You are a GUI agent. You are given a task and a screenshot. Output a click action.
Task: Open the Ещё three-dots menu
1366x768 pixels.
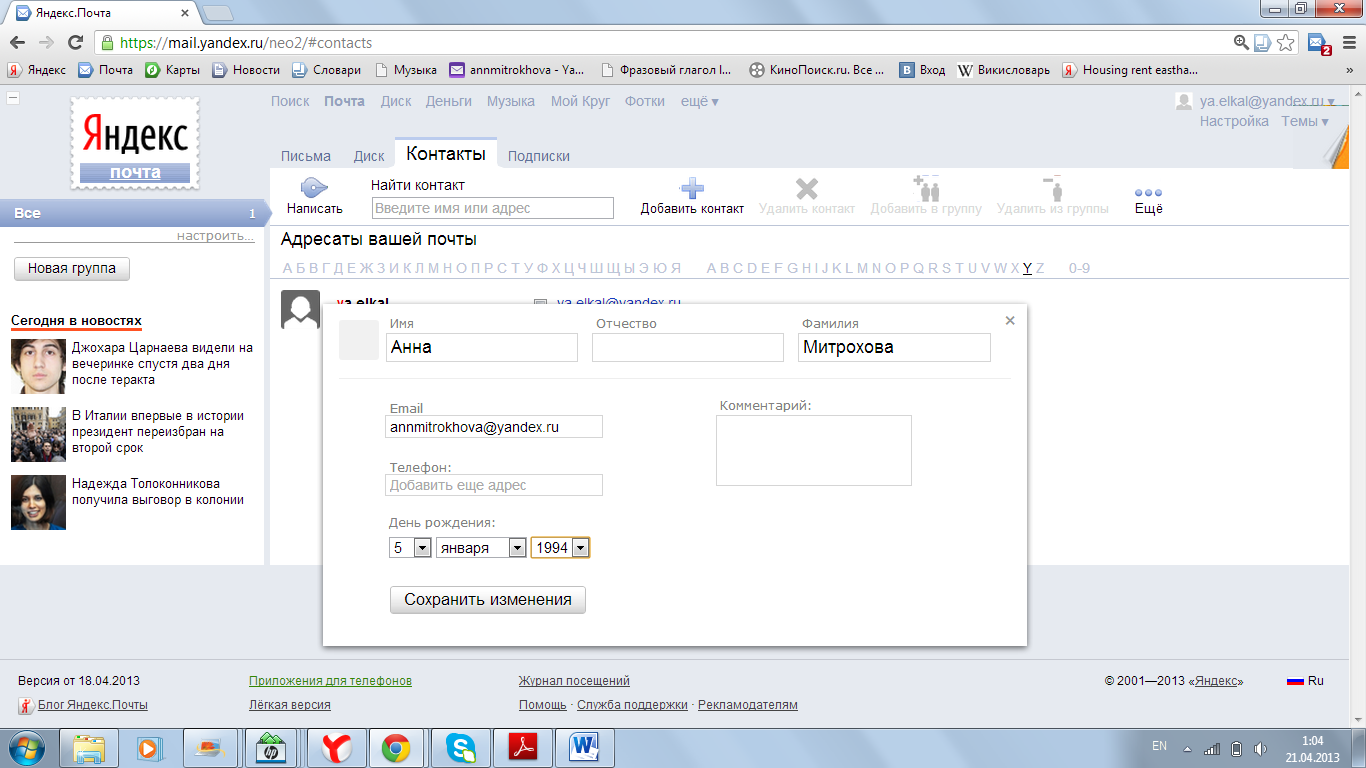[x=1148, y=192]
